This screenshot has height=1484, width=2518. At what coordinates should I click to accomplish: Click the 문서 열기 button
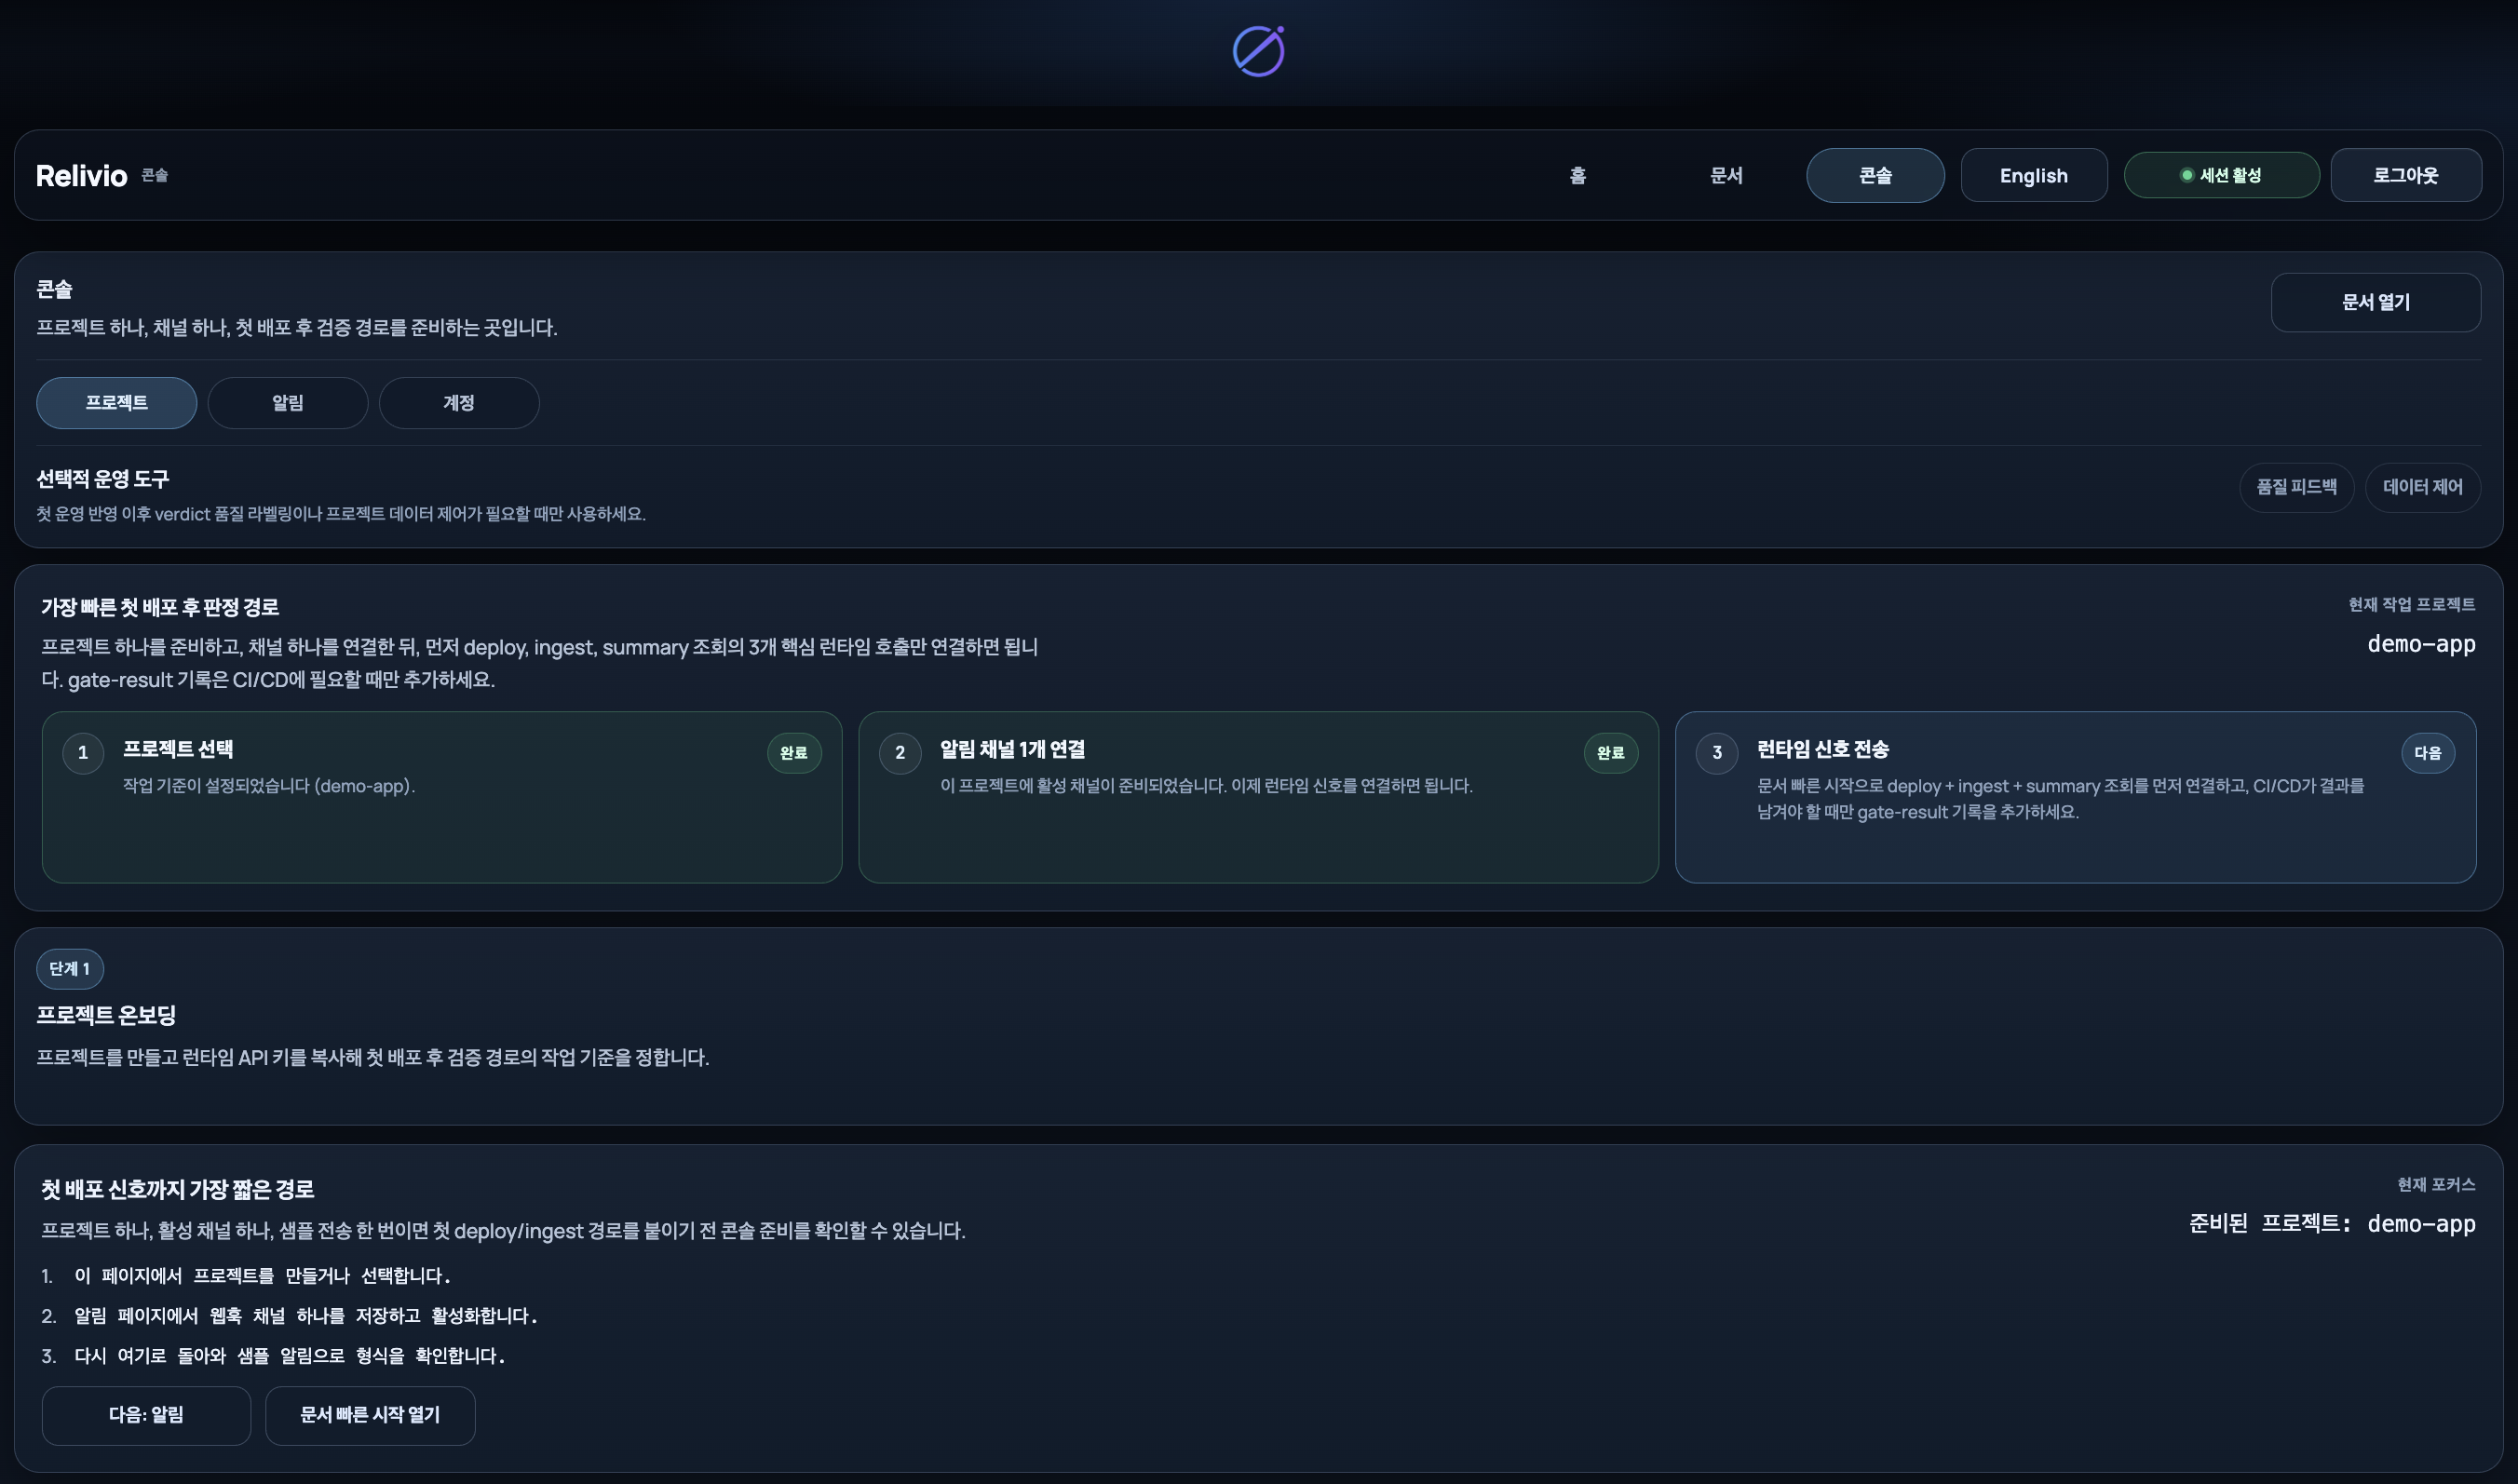[x=2375, y=302]
